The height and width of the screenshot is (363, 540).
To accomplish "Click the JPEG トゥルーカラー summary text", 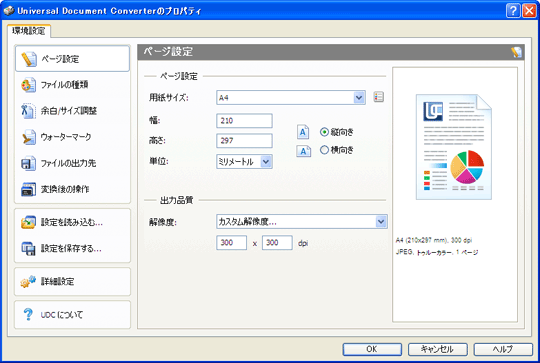I will [x=437, y=252].
